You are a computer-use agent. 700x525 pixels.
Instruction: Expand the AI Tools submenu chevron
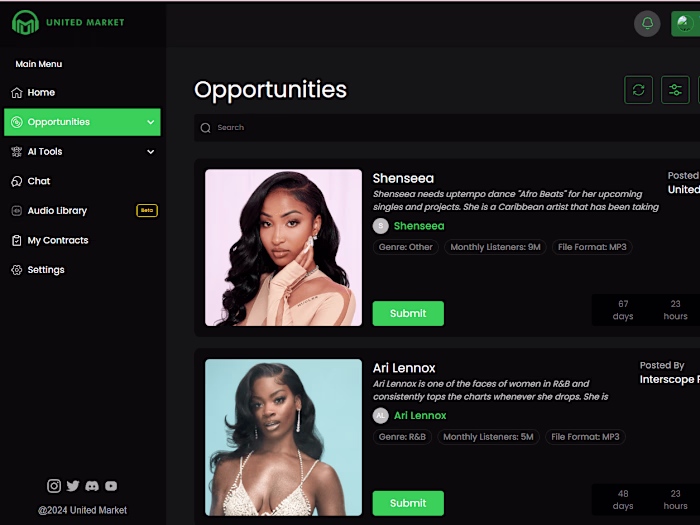[x=151, y=152]
